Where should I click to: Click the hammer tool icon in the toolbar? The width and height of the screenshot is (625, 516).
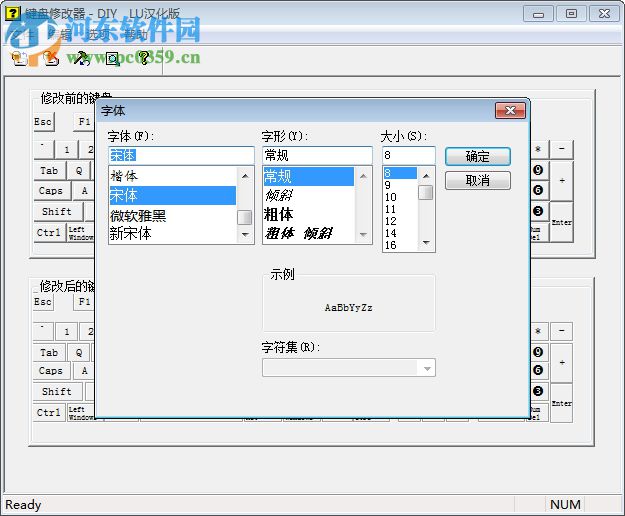[83, 58]
